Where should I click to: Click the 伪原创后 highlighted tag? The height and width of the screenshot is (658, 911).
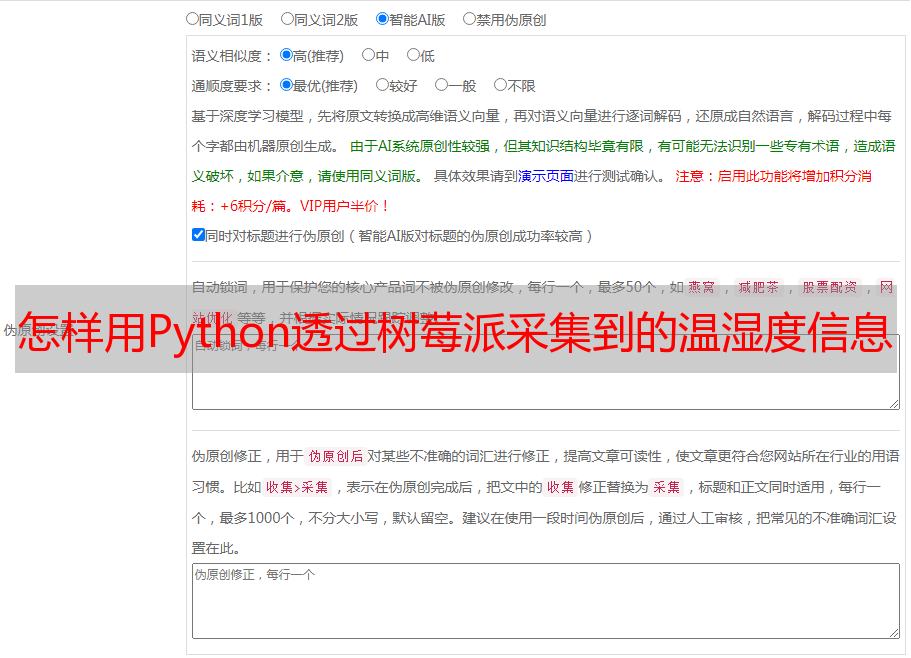[336, 456]
